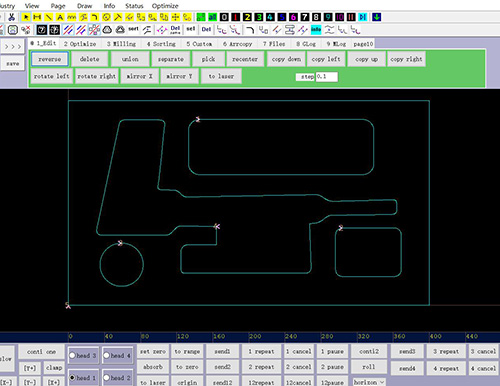Viewport: 500px width, 386px height.
Task: Click the reverse button
Action: 50,59
